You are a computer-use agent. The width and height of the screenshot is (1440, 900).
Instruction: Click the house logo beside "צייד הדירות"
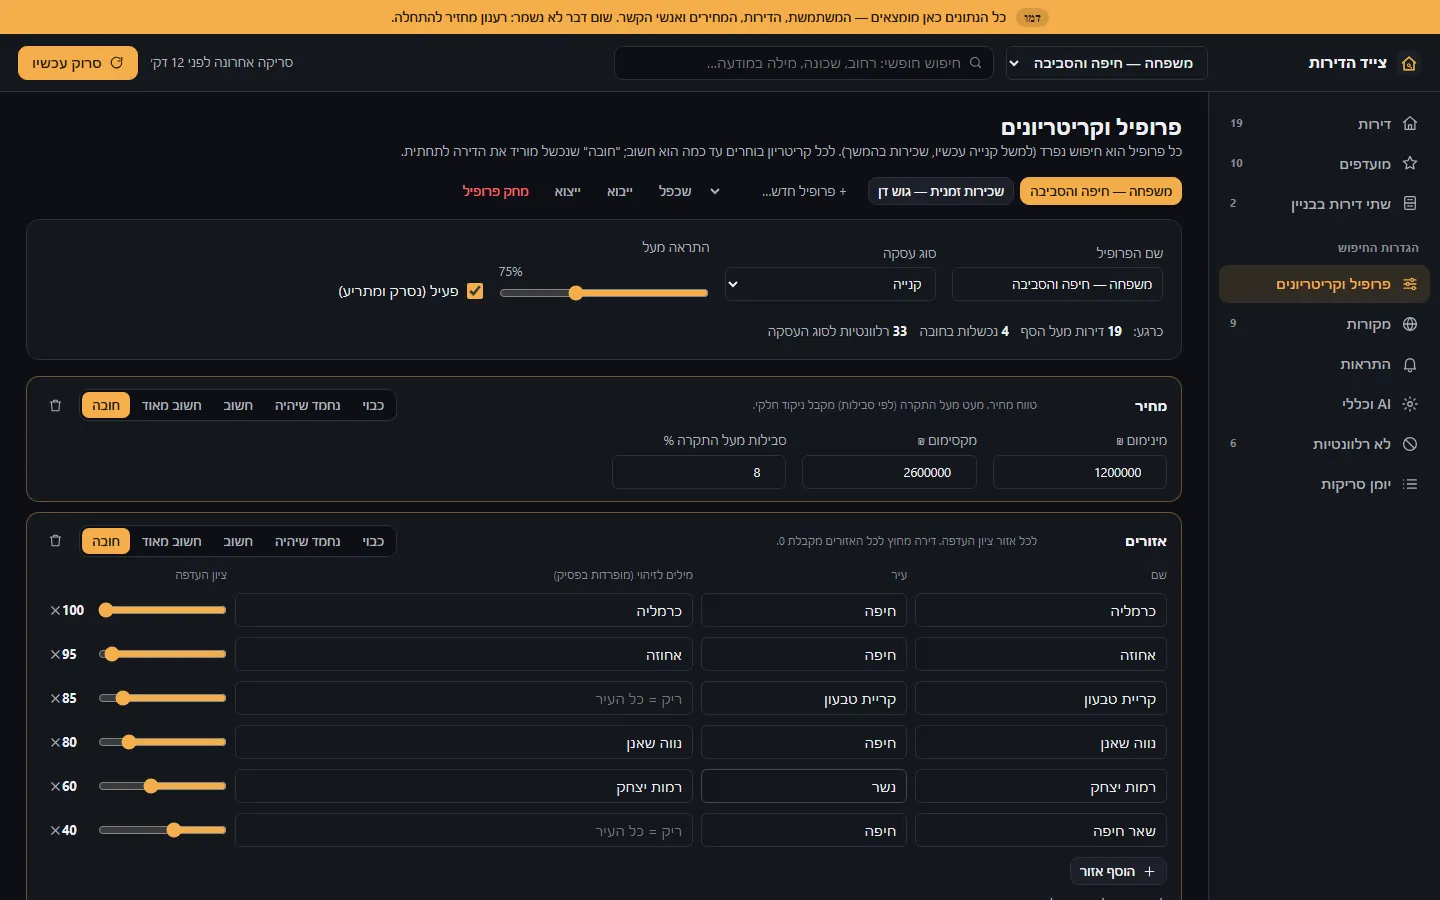click(x=1409, y=63)
